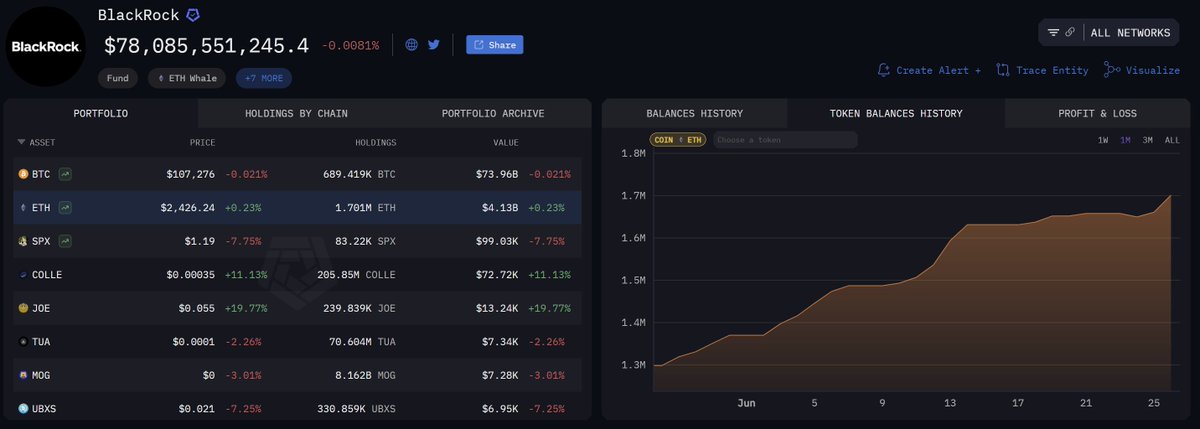This screenshot has width=1200, height=429.
Task: Open the chart icon next to BTC
Action: [x=64, y=174]
